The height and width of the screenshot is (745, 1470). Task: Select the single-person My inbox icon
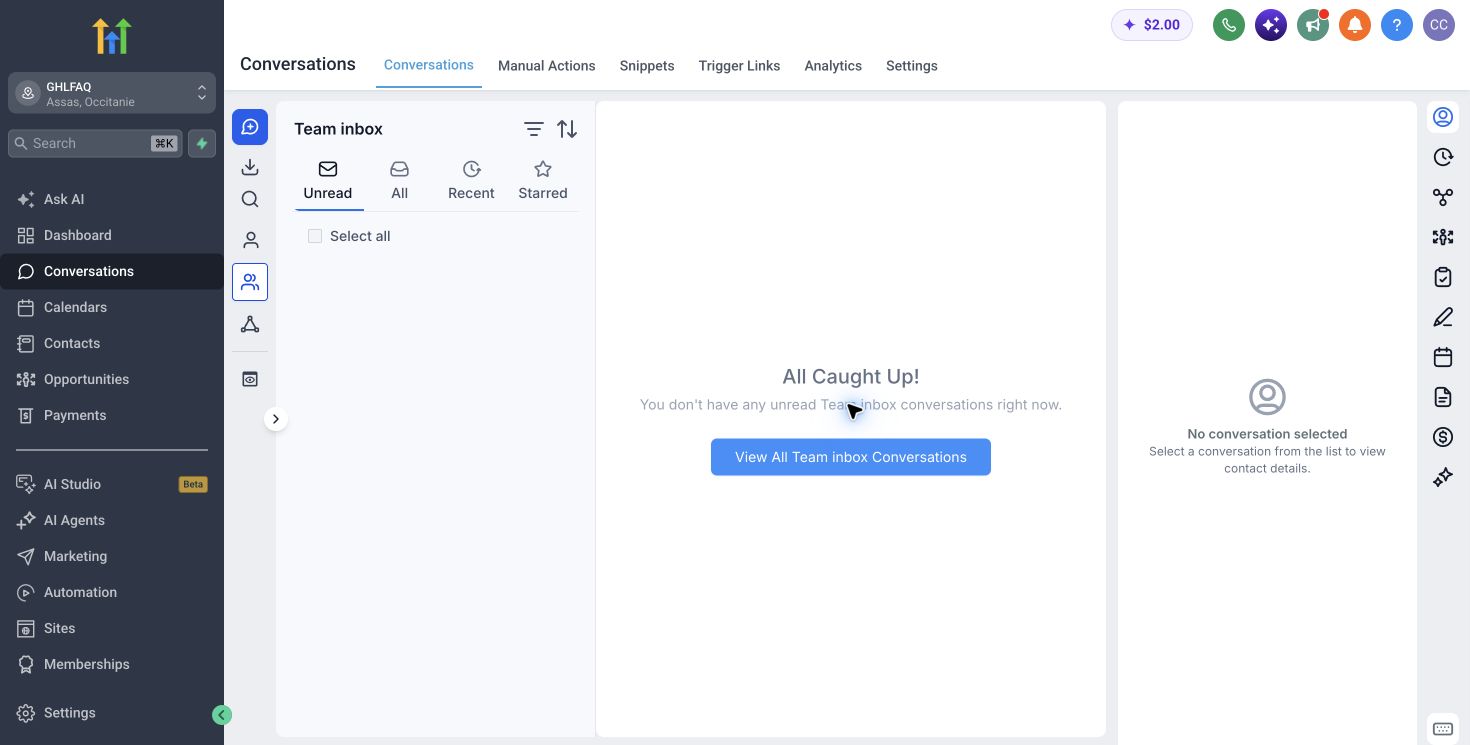pyautogui.click(x=250, y=240)
